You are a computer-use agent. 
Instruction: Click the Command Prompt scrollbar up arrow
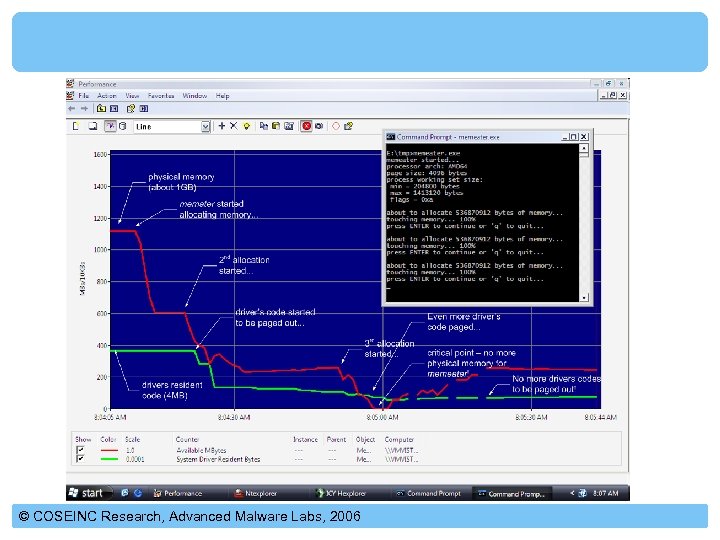click(584, 148)
